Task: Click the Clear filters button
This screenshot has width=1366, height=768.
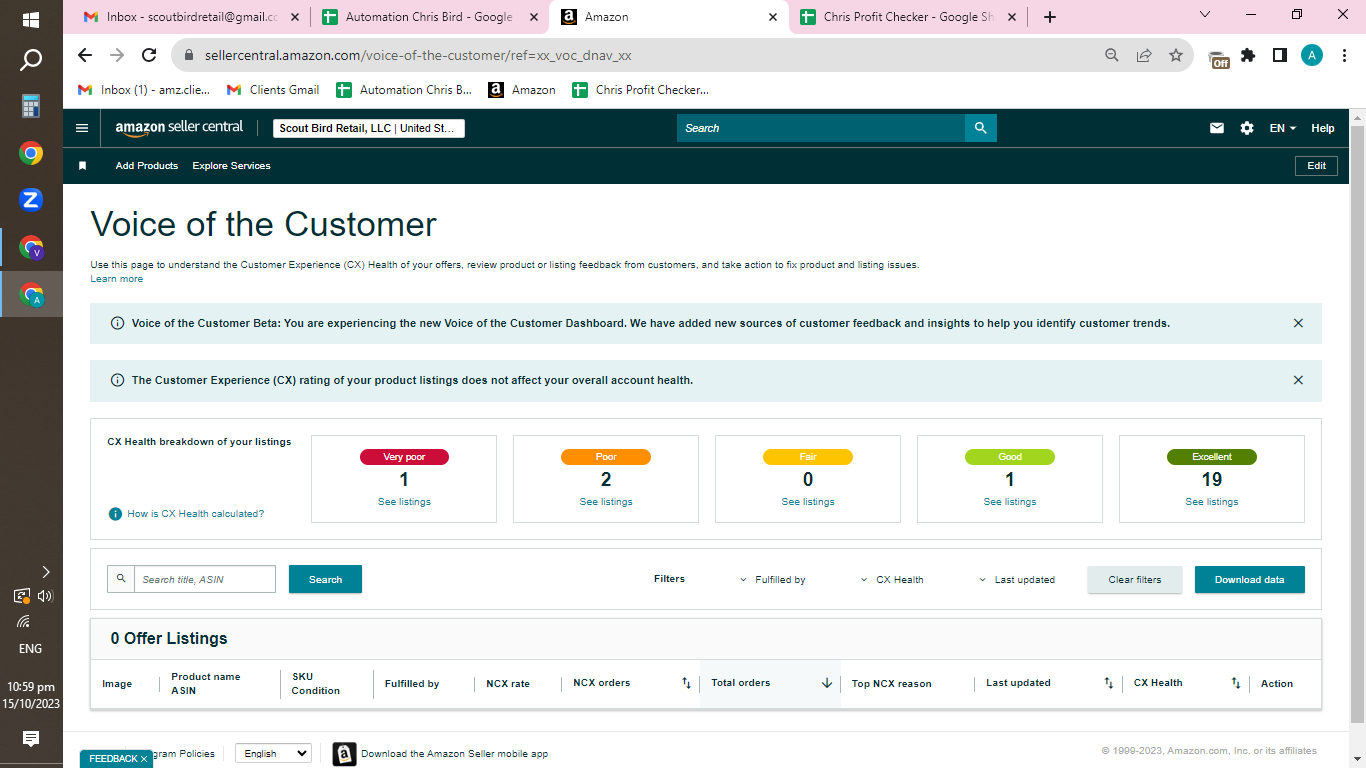Action: (1135, 580)
